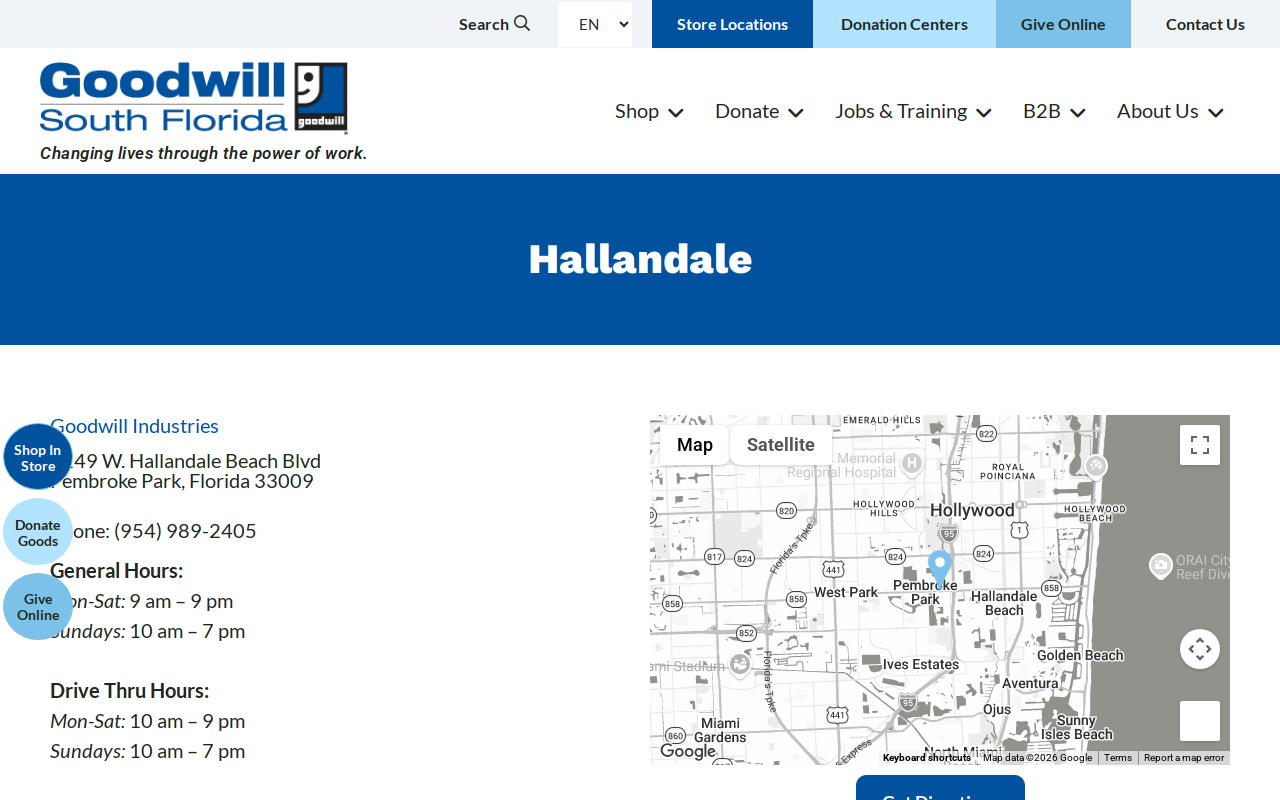Click West Park label on the map
This screenshot has width=1280, height=800.
coord(846,593)
